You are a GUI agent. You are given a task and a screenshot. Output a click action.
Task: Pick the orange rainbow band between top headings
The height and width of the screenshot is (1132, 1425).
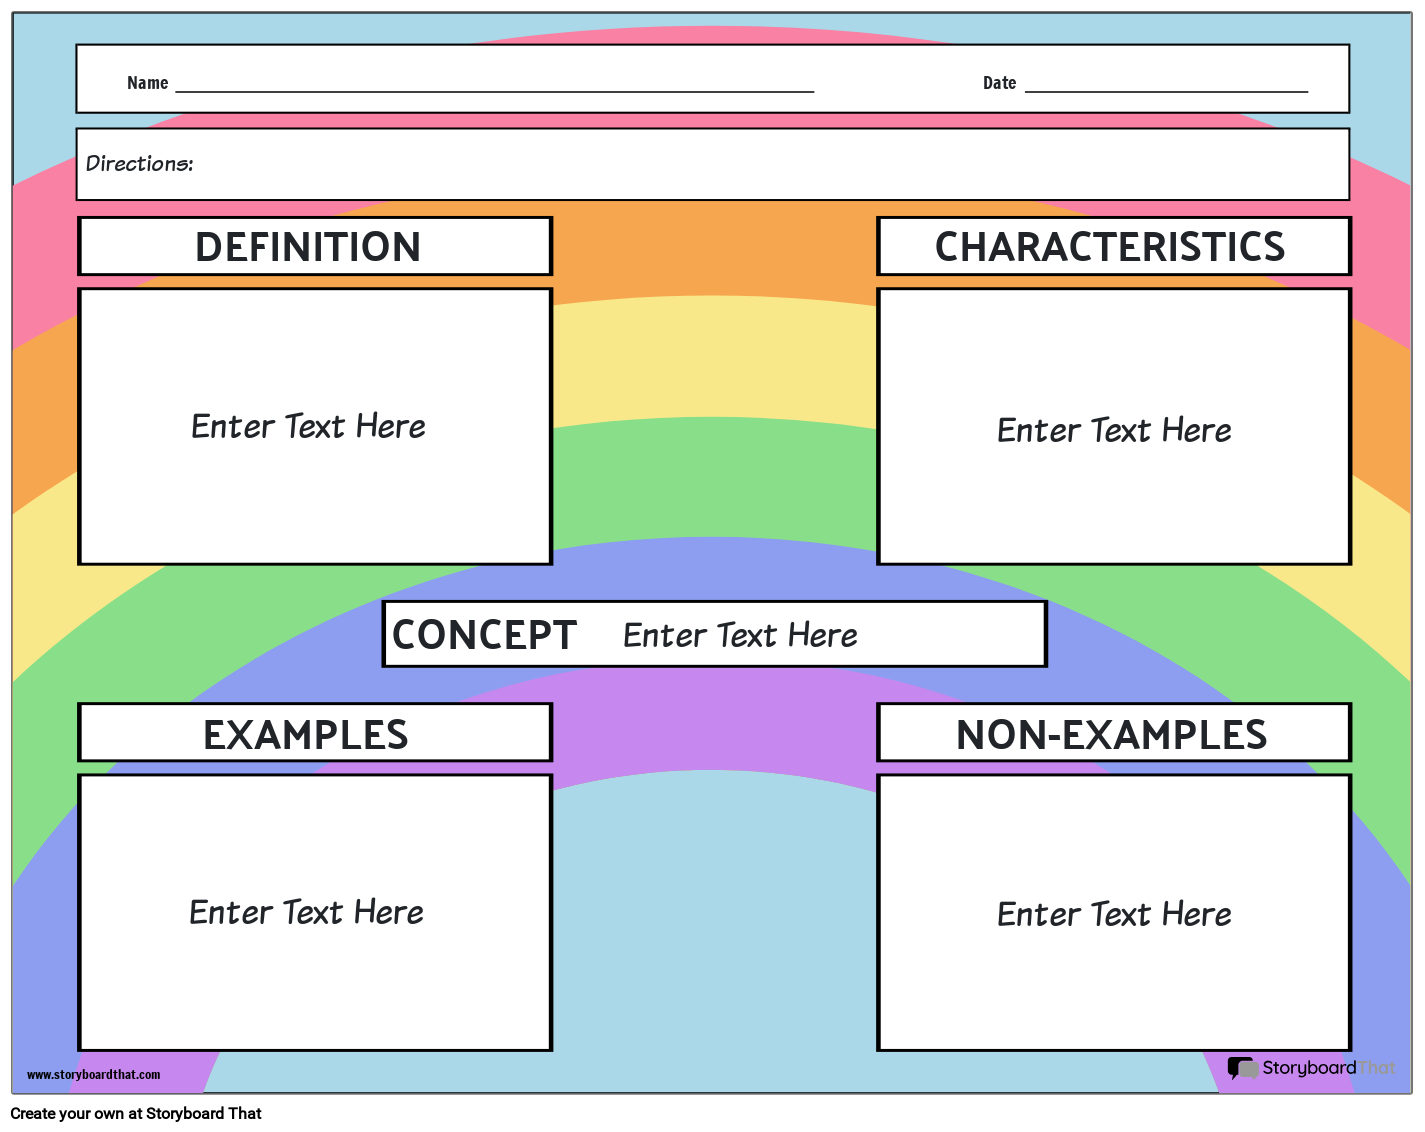712,250
